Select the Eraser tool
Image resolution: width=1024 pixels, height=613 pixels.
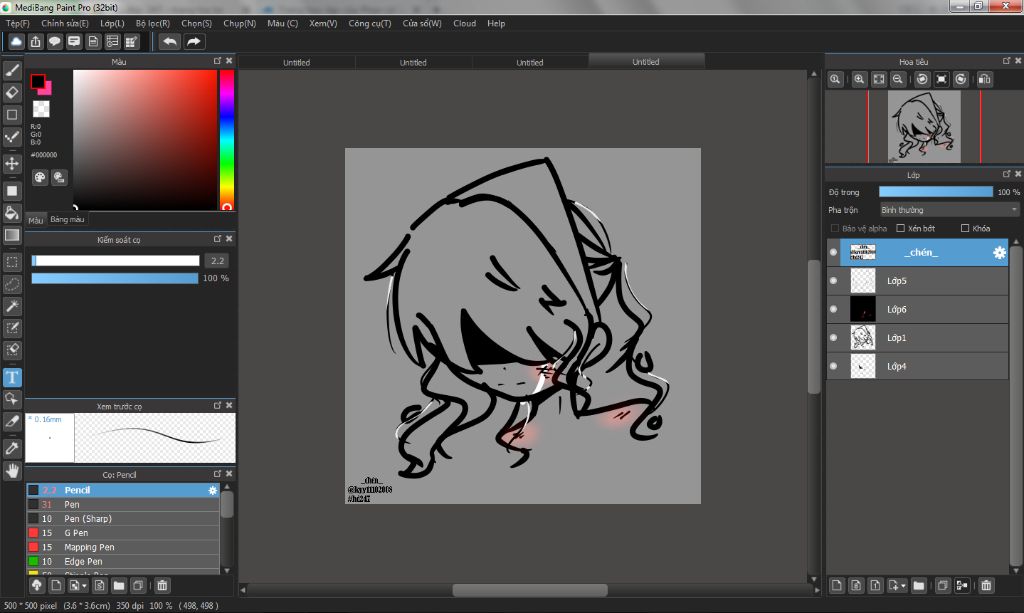12,93
